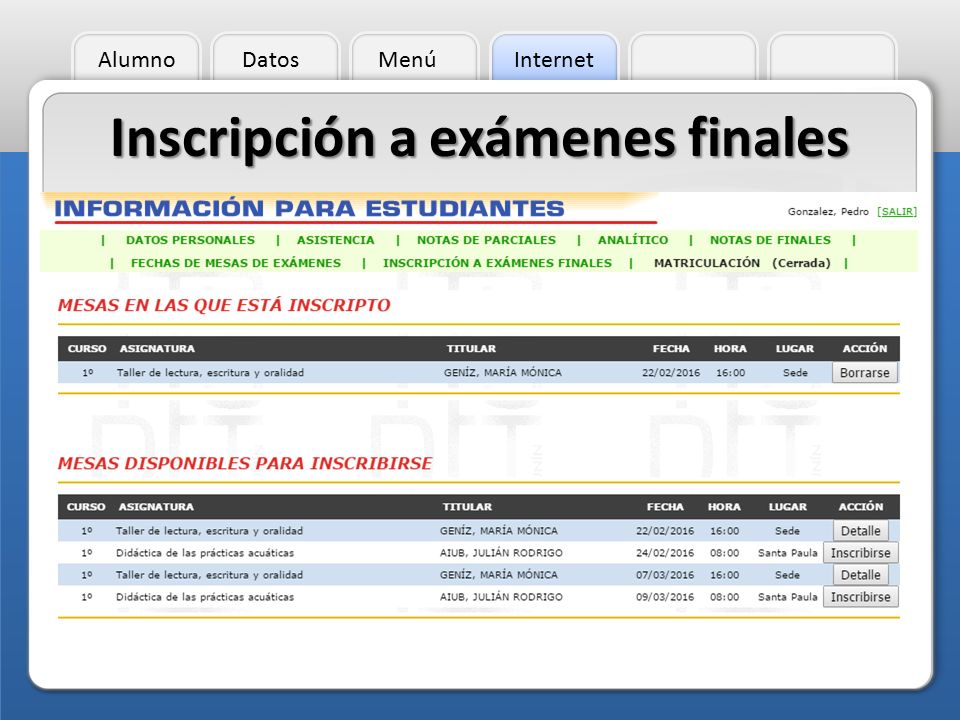Click INFORMACIÓN PARA ESTUDIANTES header
Viewport: 960px width, 720px height.
[309, 208]
